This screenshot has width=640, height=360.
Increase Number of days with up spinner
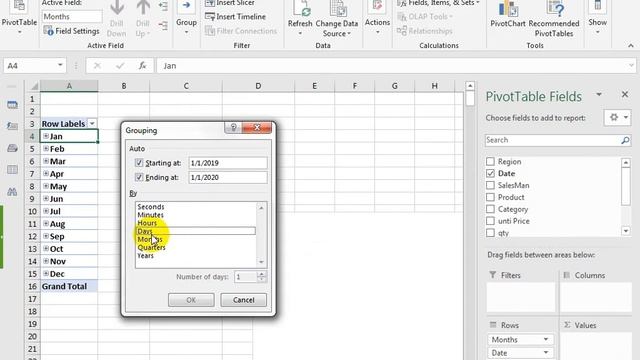pyautogui.click(x=262, y=274)
